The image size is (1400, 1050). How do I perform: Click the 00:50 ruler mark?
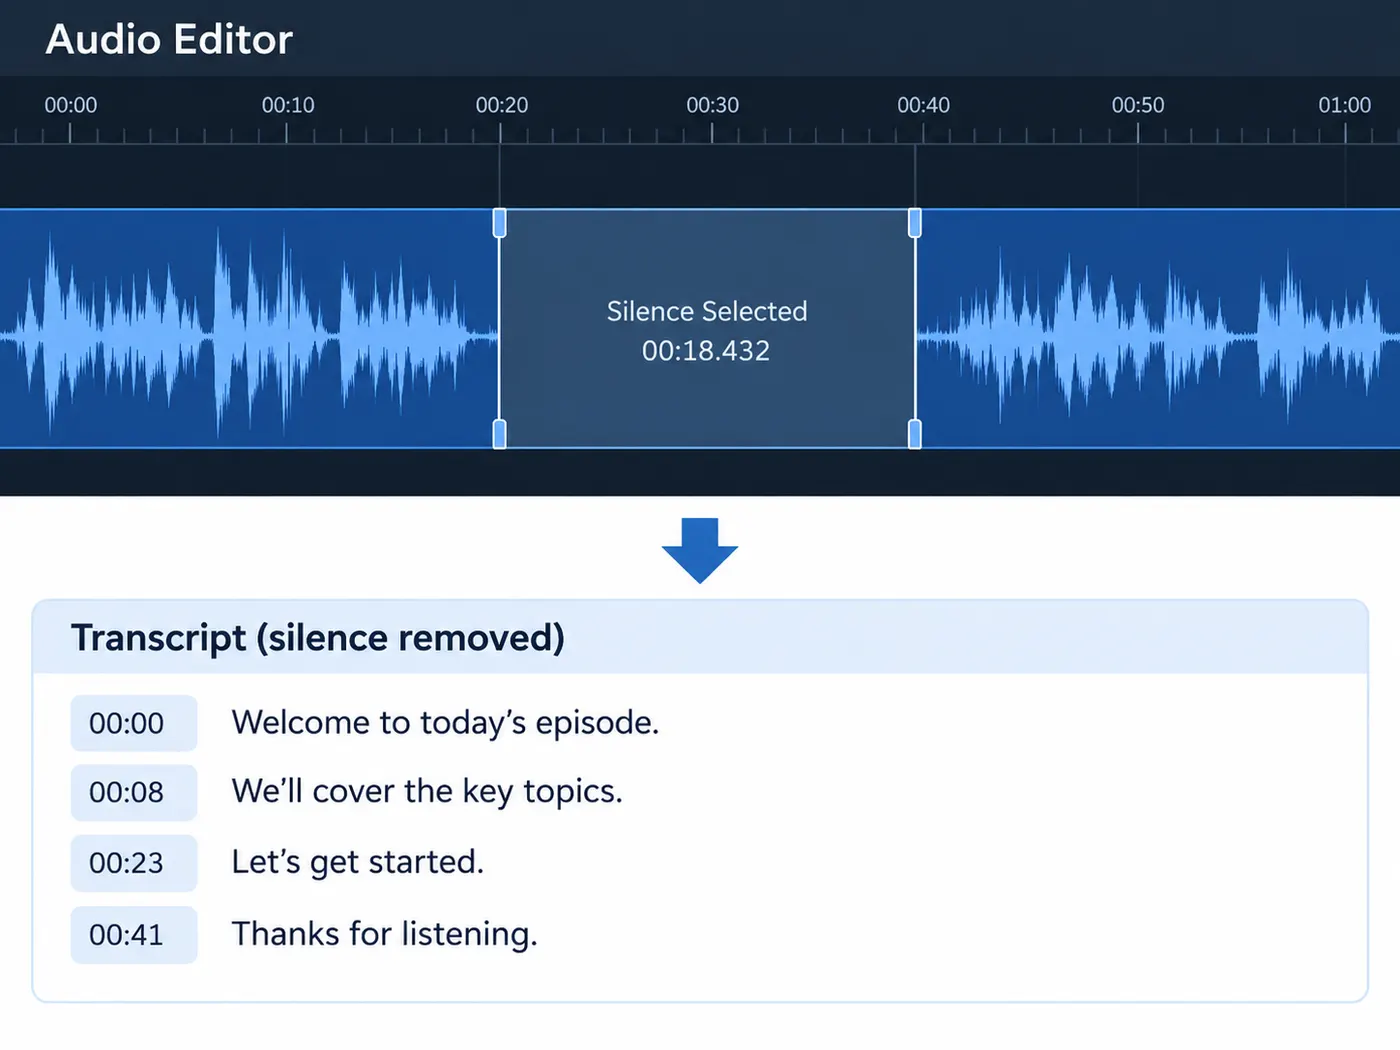pos(1138,105)
